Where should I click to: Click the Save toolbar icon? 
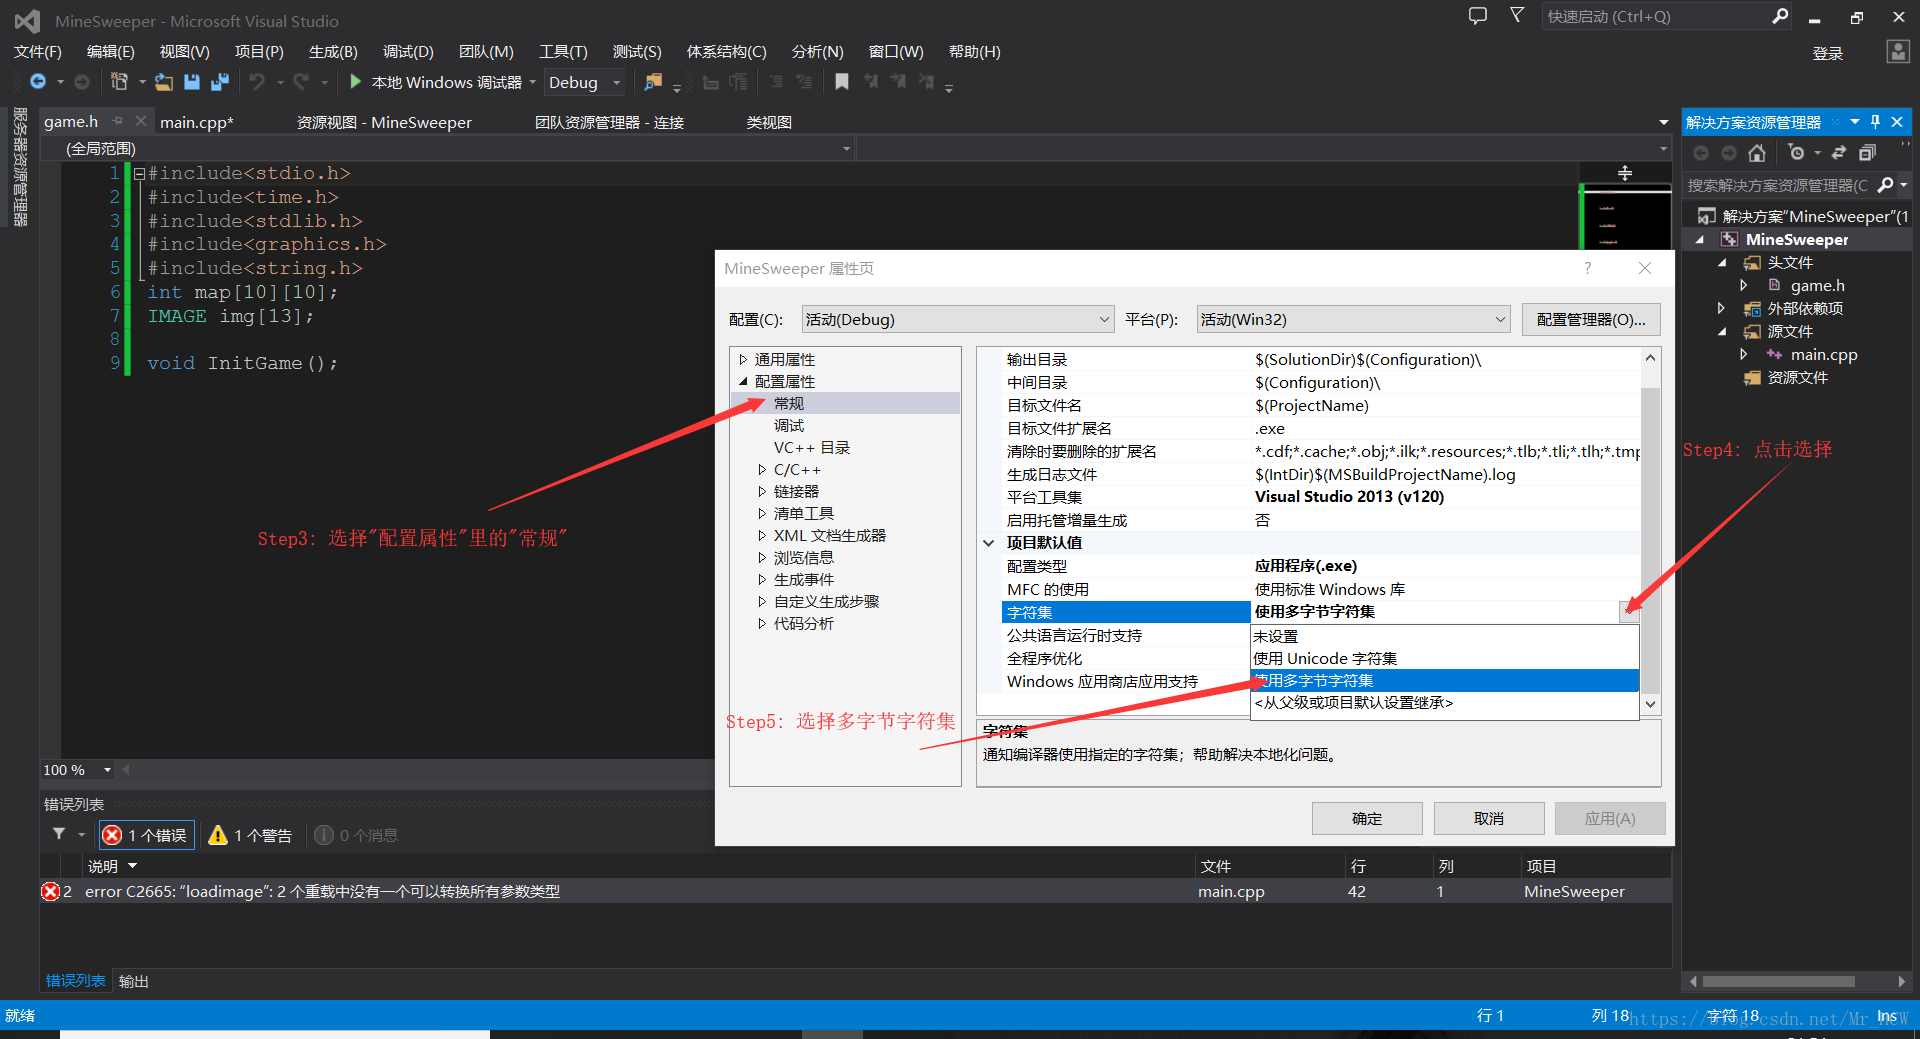tap(192, 82)
